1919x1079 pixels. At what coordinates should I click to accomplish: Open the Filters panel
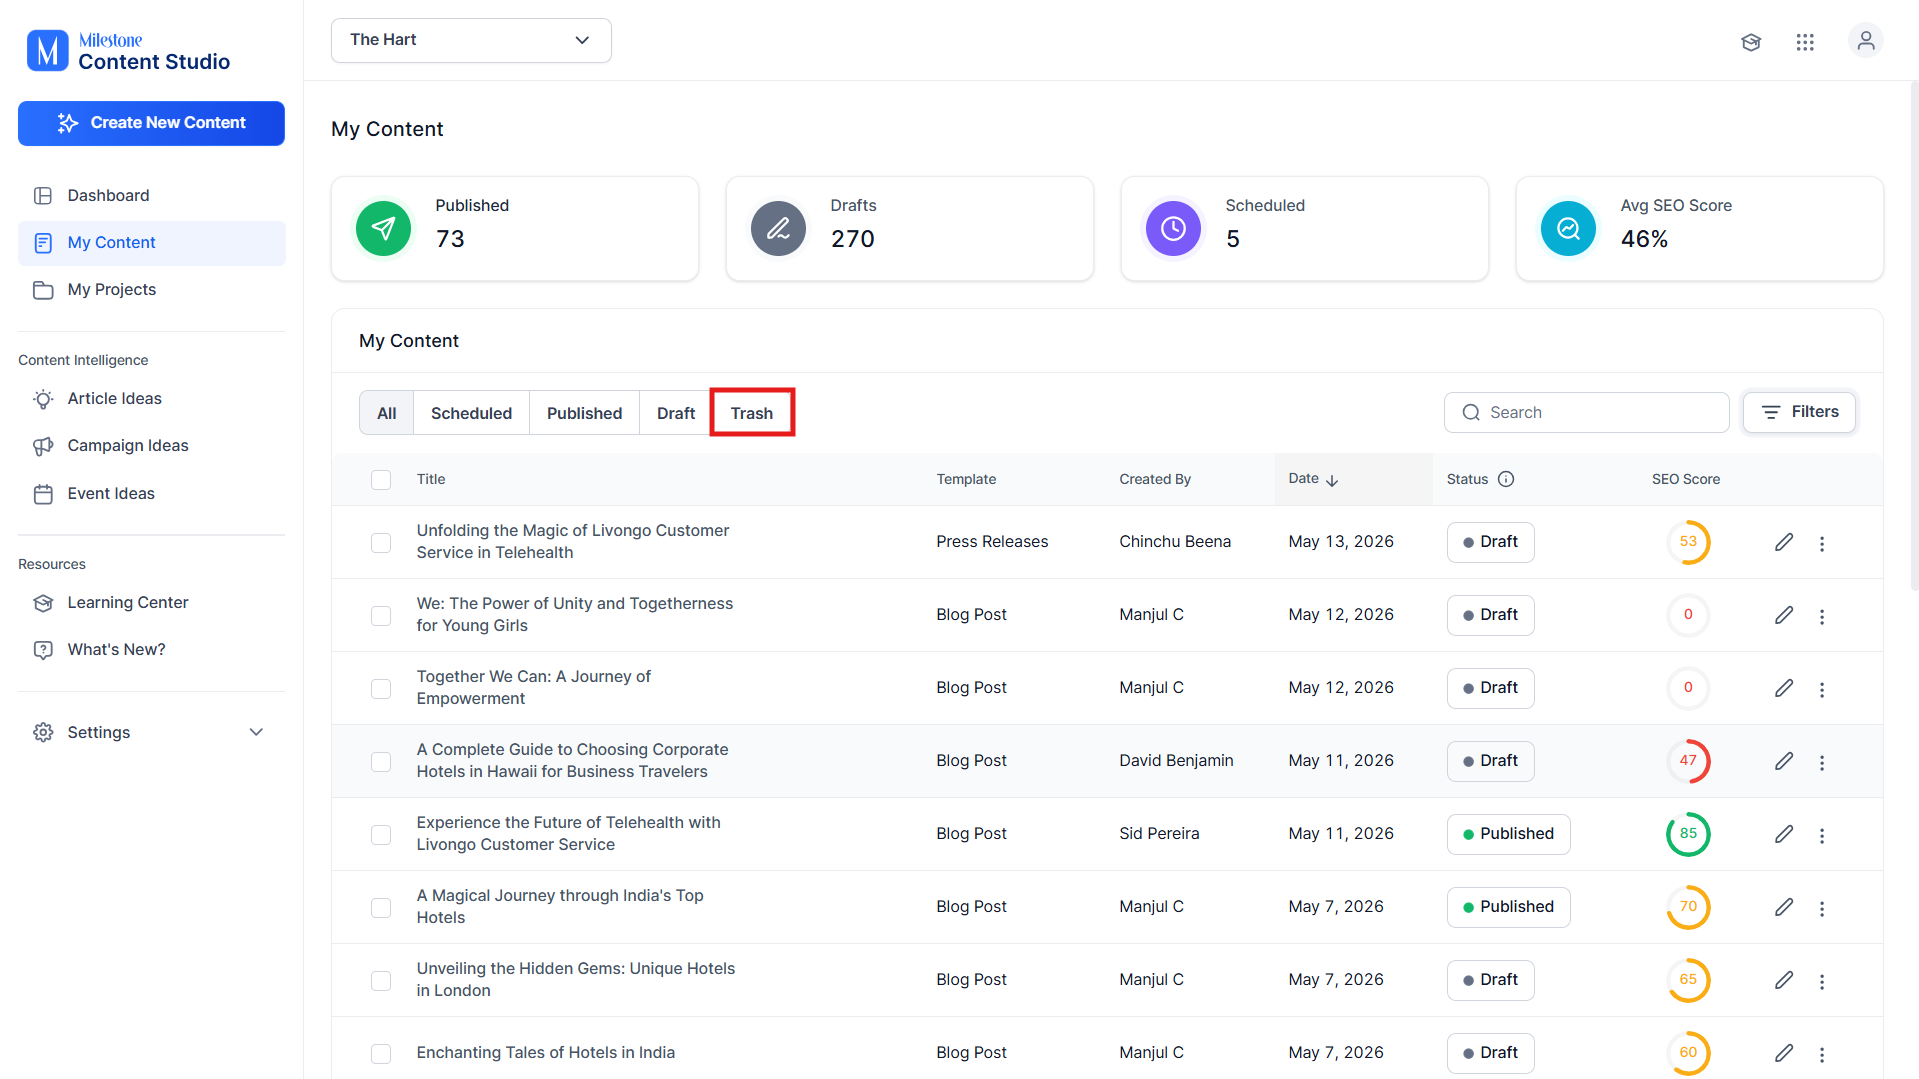(x=1799, y=412)
